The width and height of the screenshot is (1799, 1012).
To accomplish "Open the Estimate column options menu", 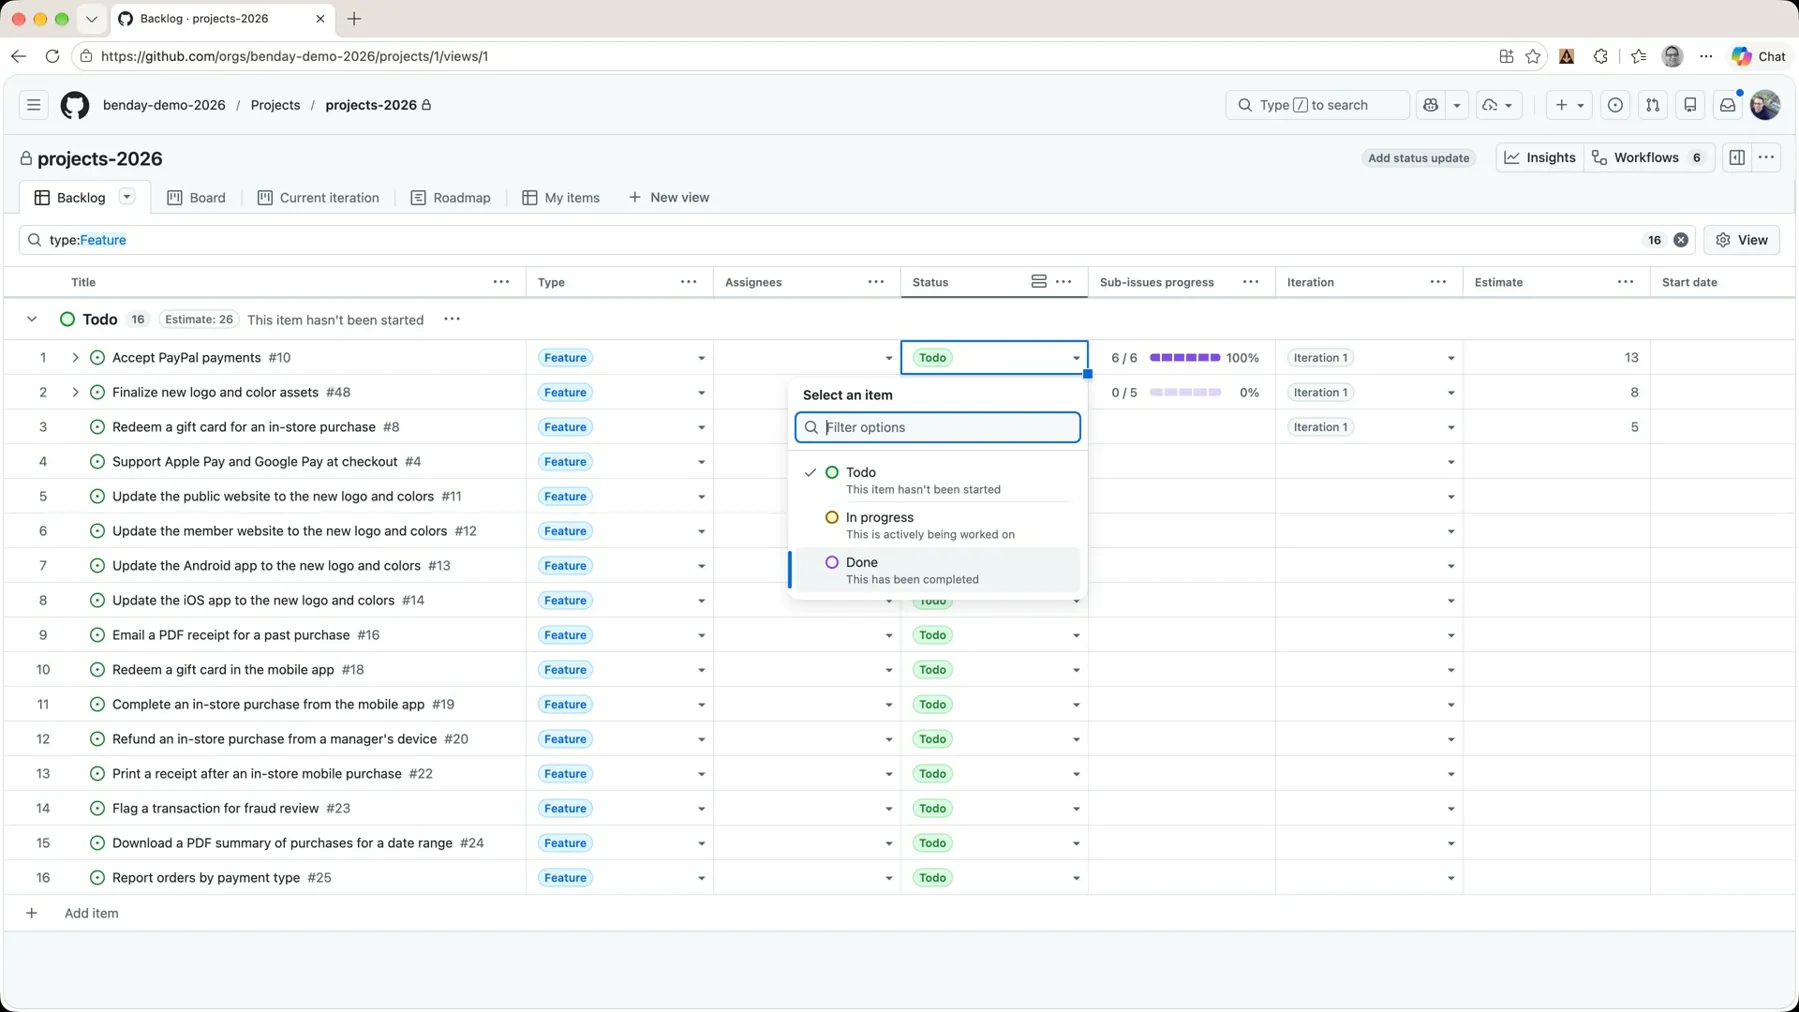I will coord(1626,282).
